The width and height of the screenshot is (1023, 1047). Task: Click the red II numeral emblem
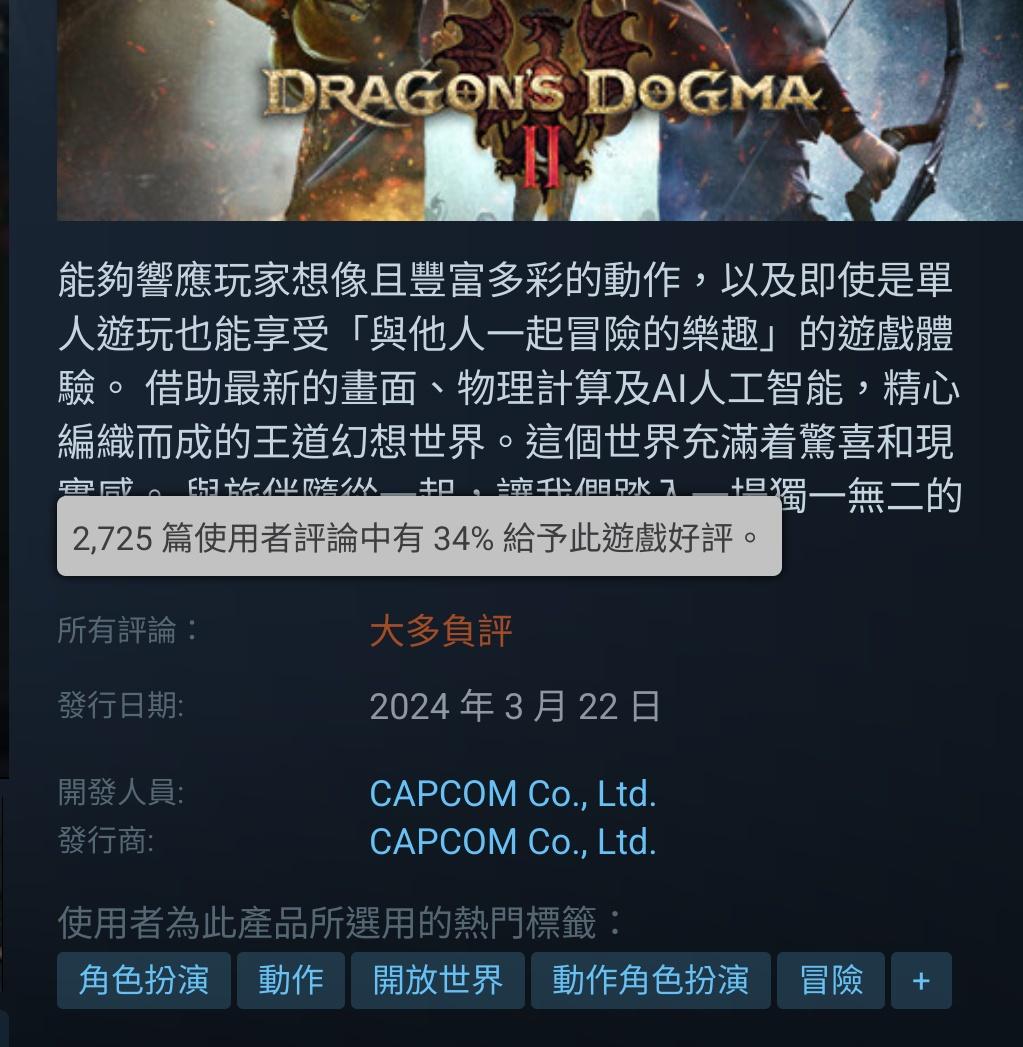(x=541, y=158)
